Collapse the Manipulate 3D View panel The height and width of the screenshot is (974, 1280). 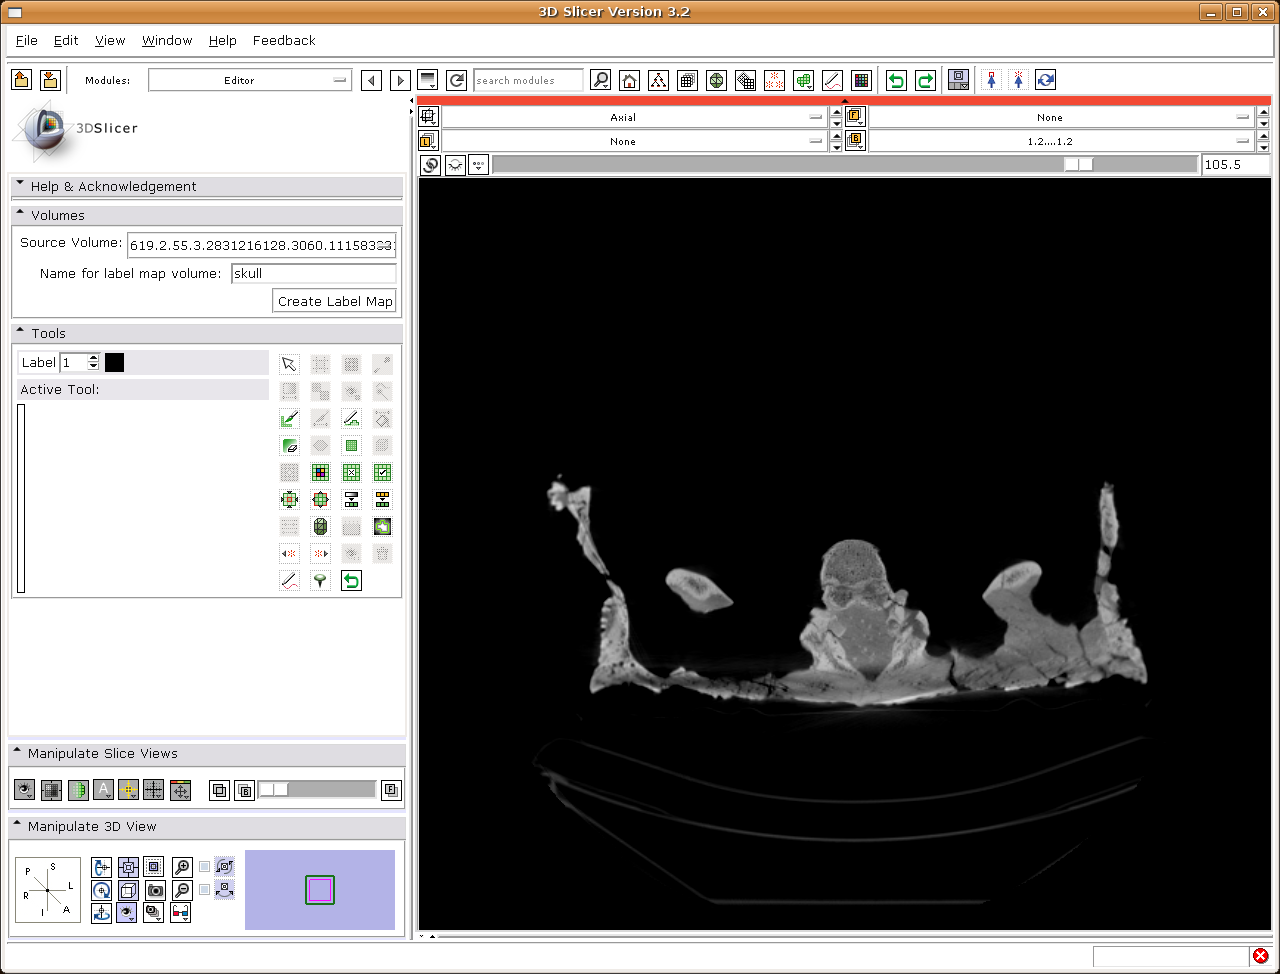point(206,826)
